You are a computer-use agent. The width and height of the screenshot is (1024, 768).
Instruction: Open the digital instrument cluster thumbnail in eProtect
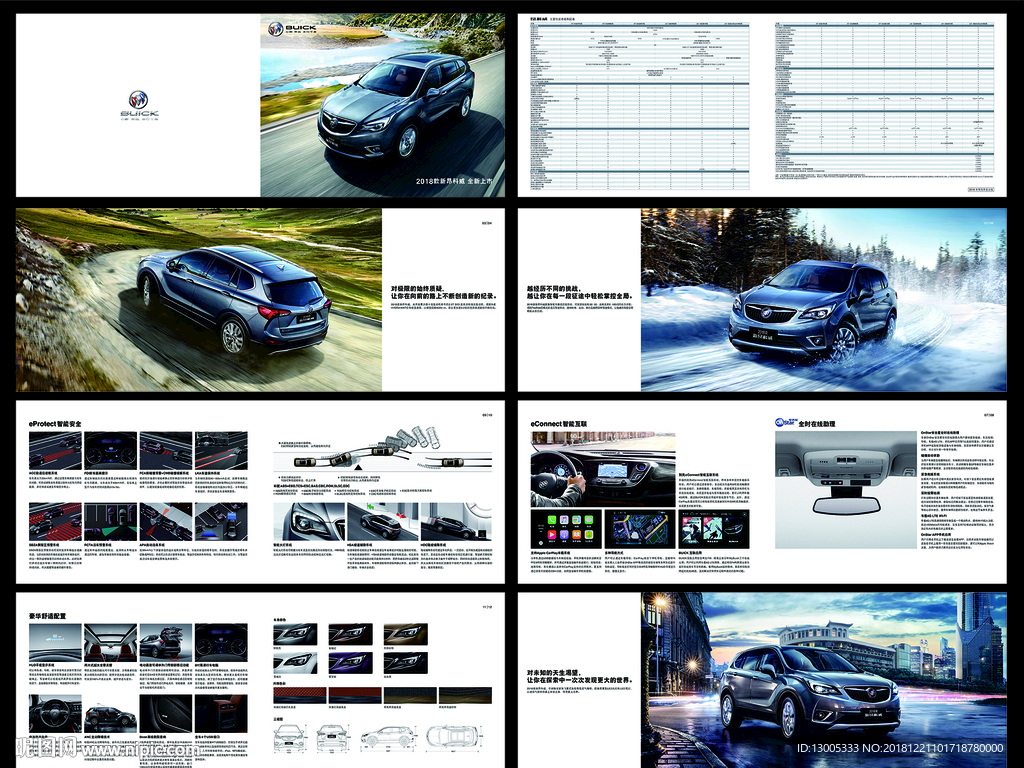(110, 451)
